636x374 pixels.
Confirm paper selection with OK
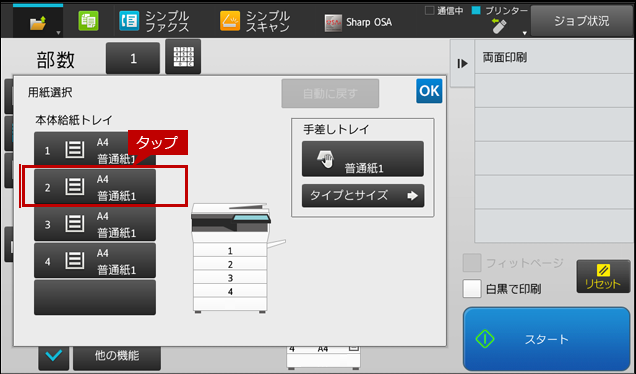[x=429, y=91]
